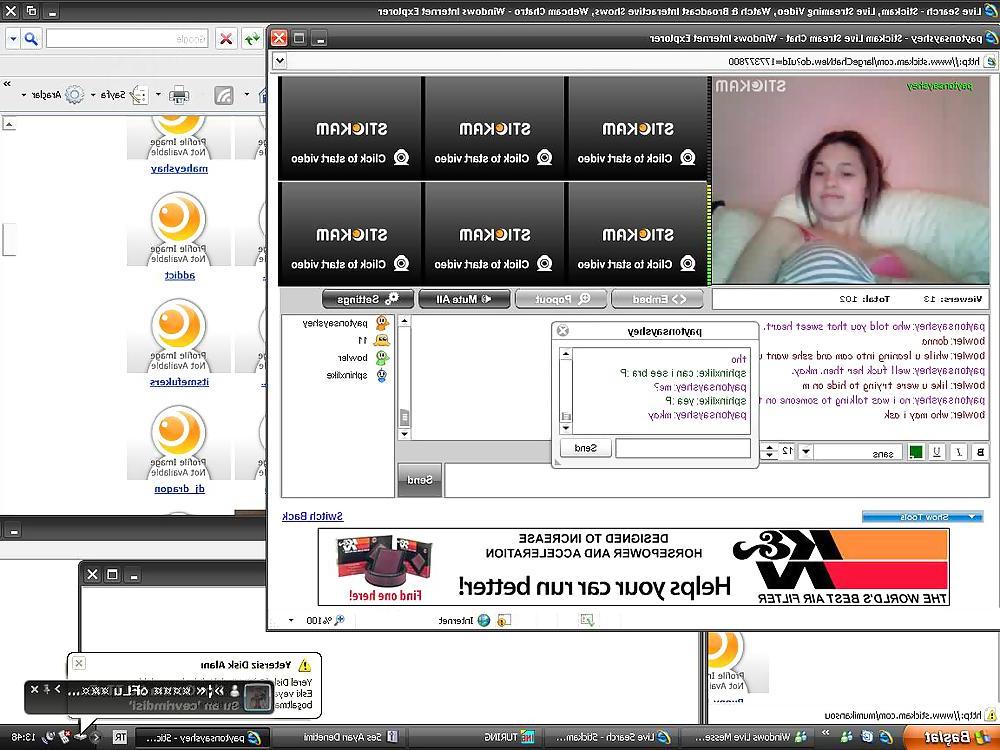
Task: Toggle bold text formatting in chat
Action: 980,452
